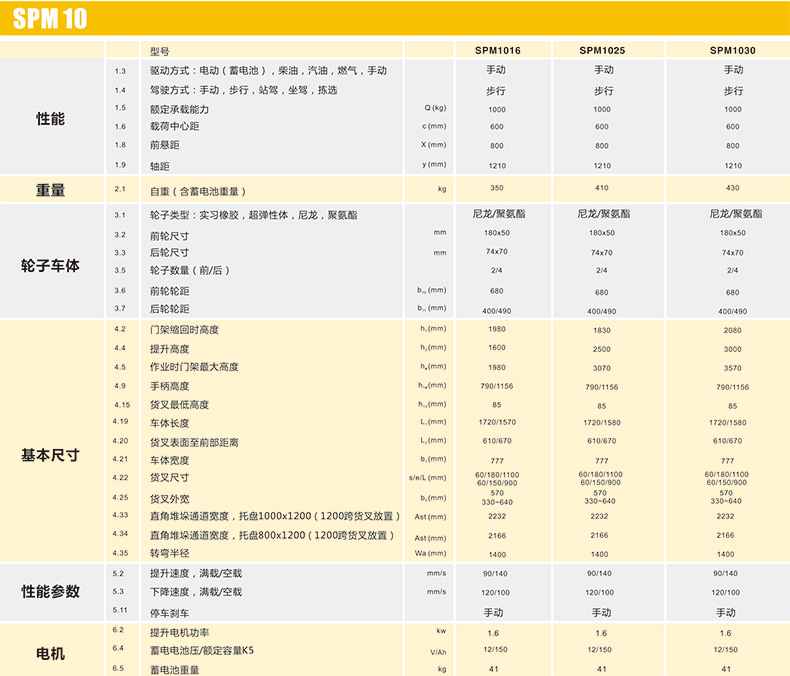Click the 性能 section label
The width and height of the screenshot is (790, 676).
click(50, 118)
